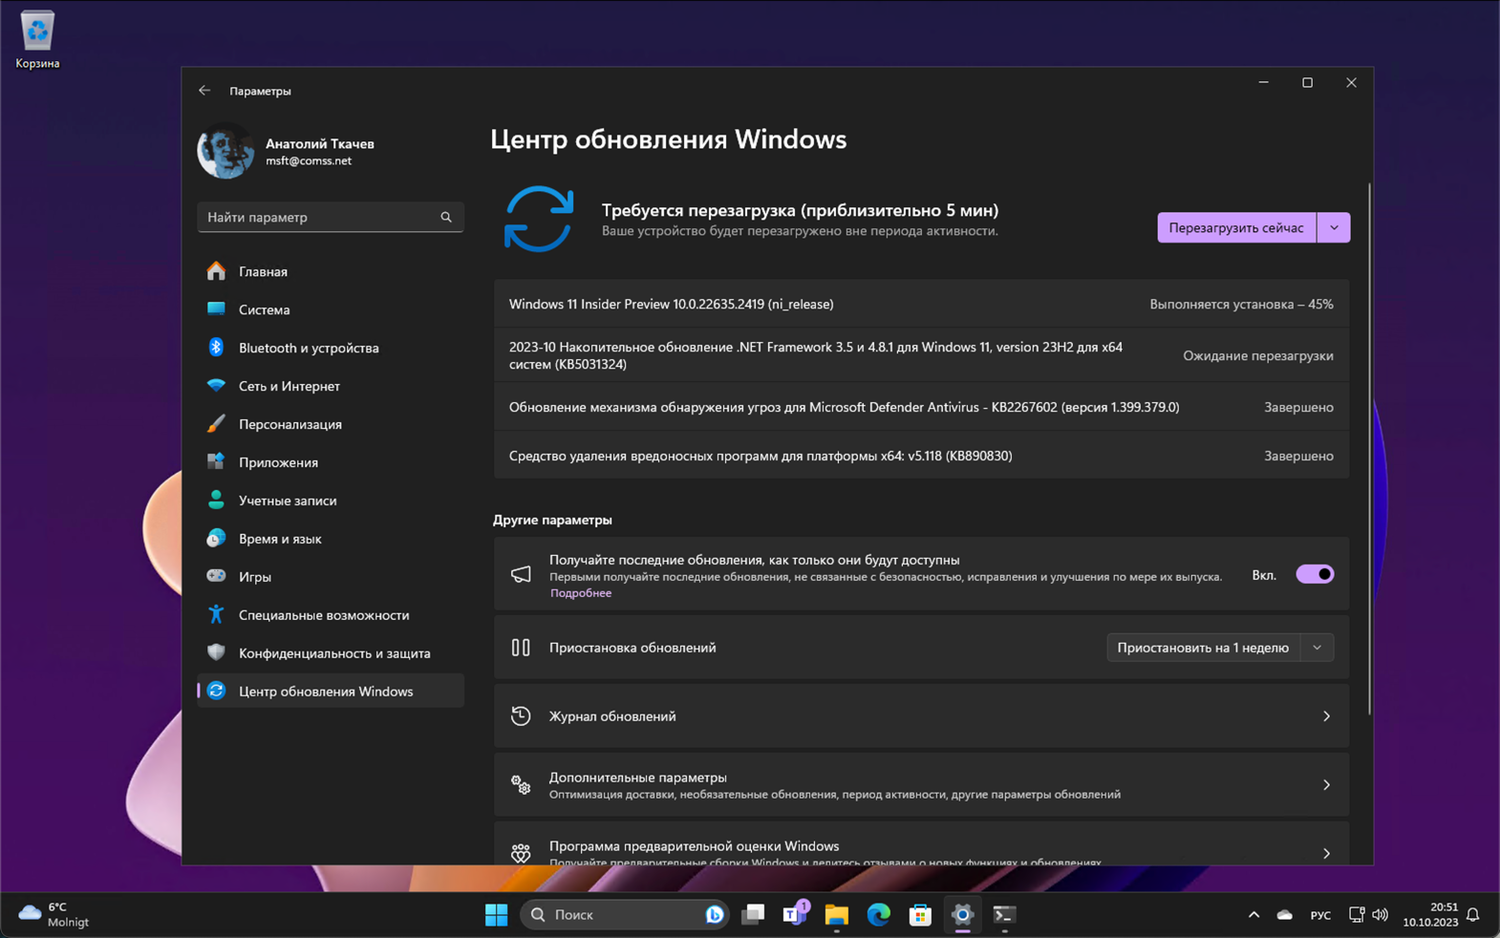Image resolution: width=1500 pixels, height=938 pixels.
Task: Click the taskbar Поиск search box
Action: [x=624, y=914]
